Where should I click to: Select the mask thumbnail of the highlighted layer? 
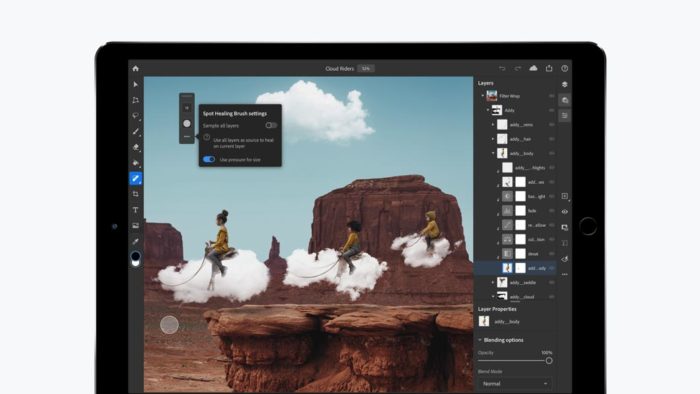[521, 268]
